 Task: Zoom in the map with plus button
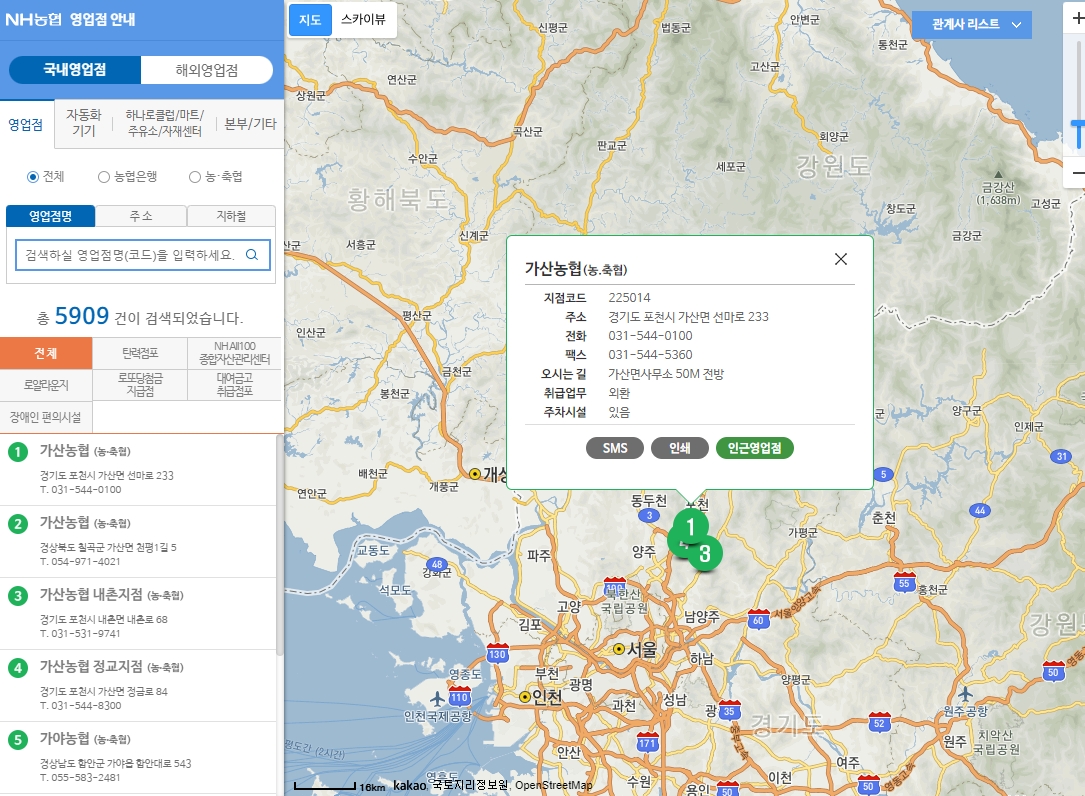[x=1077, y=19]
